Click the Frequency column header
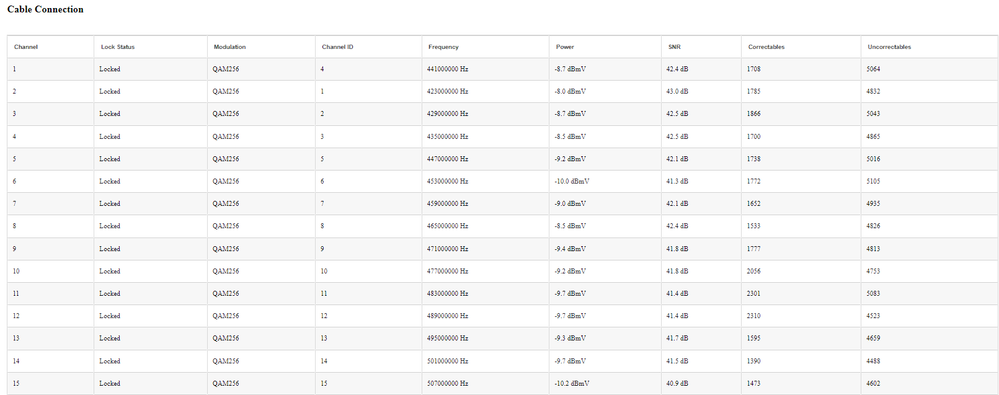999x395 pixels. coord(443,47)
